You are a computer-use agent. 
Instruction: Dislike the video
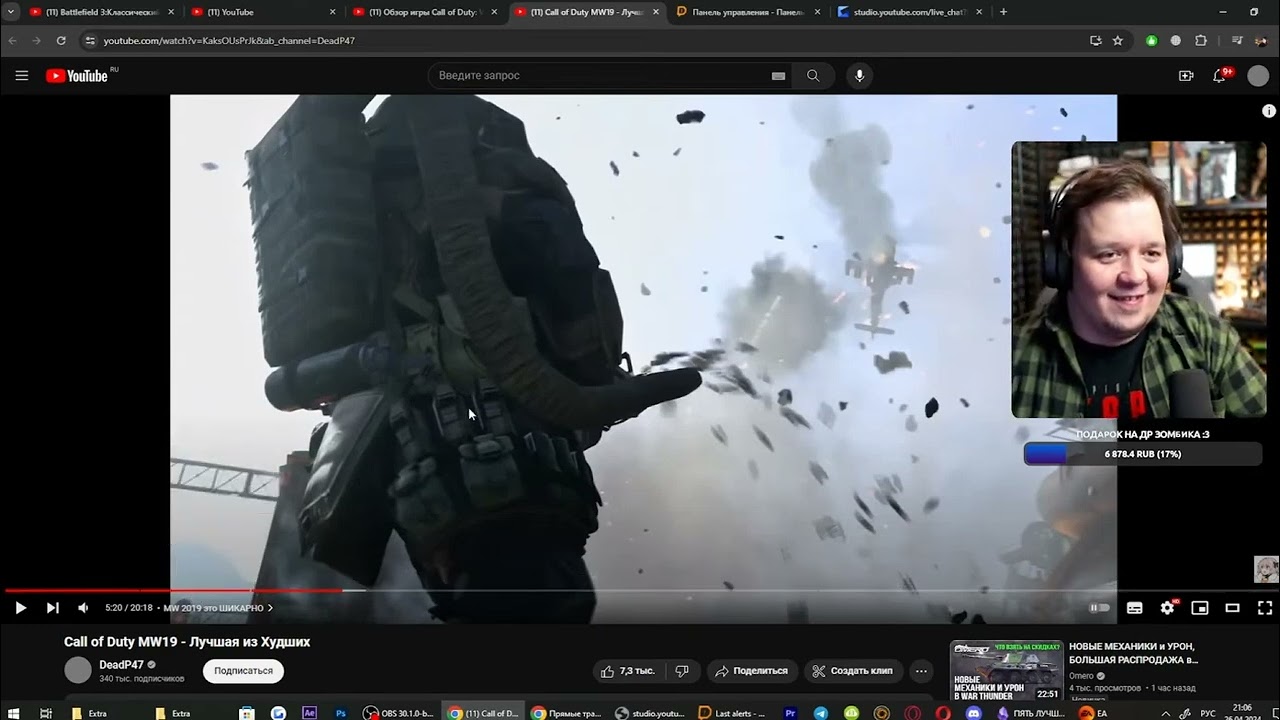(682, 671)
